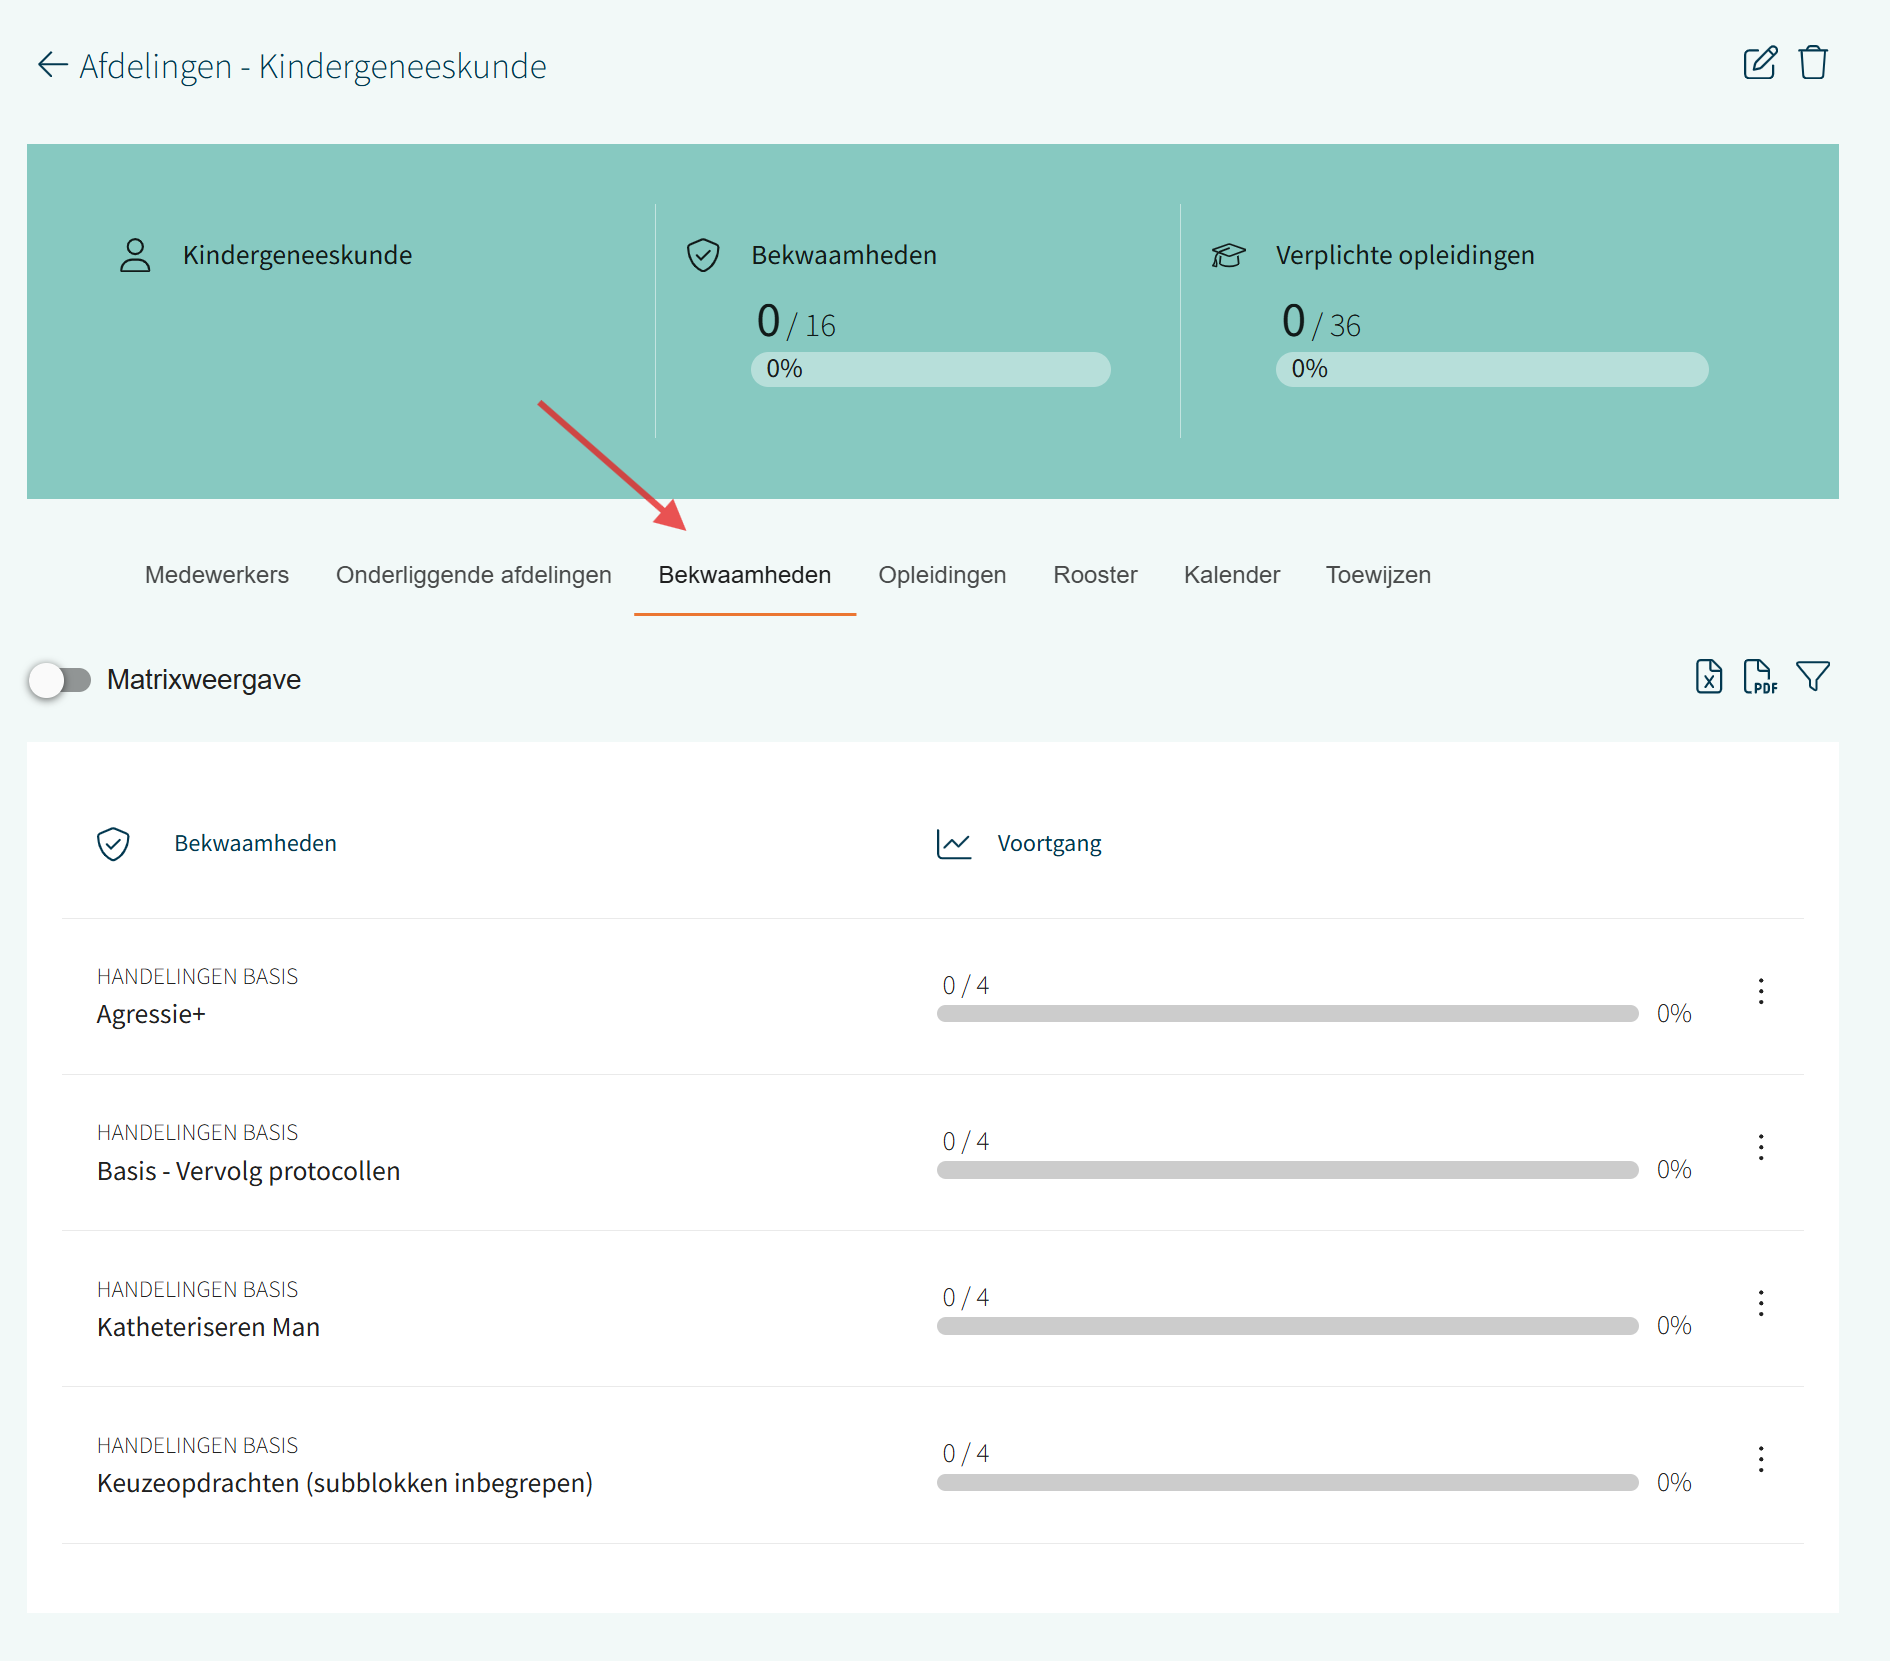This screenshot has width=1890, height=1661.
Task: Switch to the Medewerkers tab
Action: tap(216, 575)
